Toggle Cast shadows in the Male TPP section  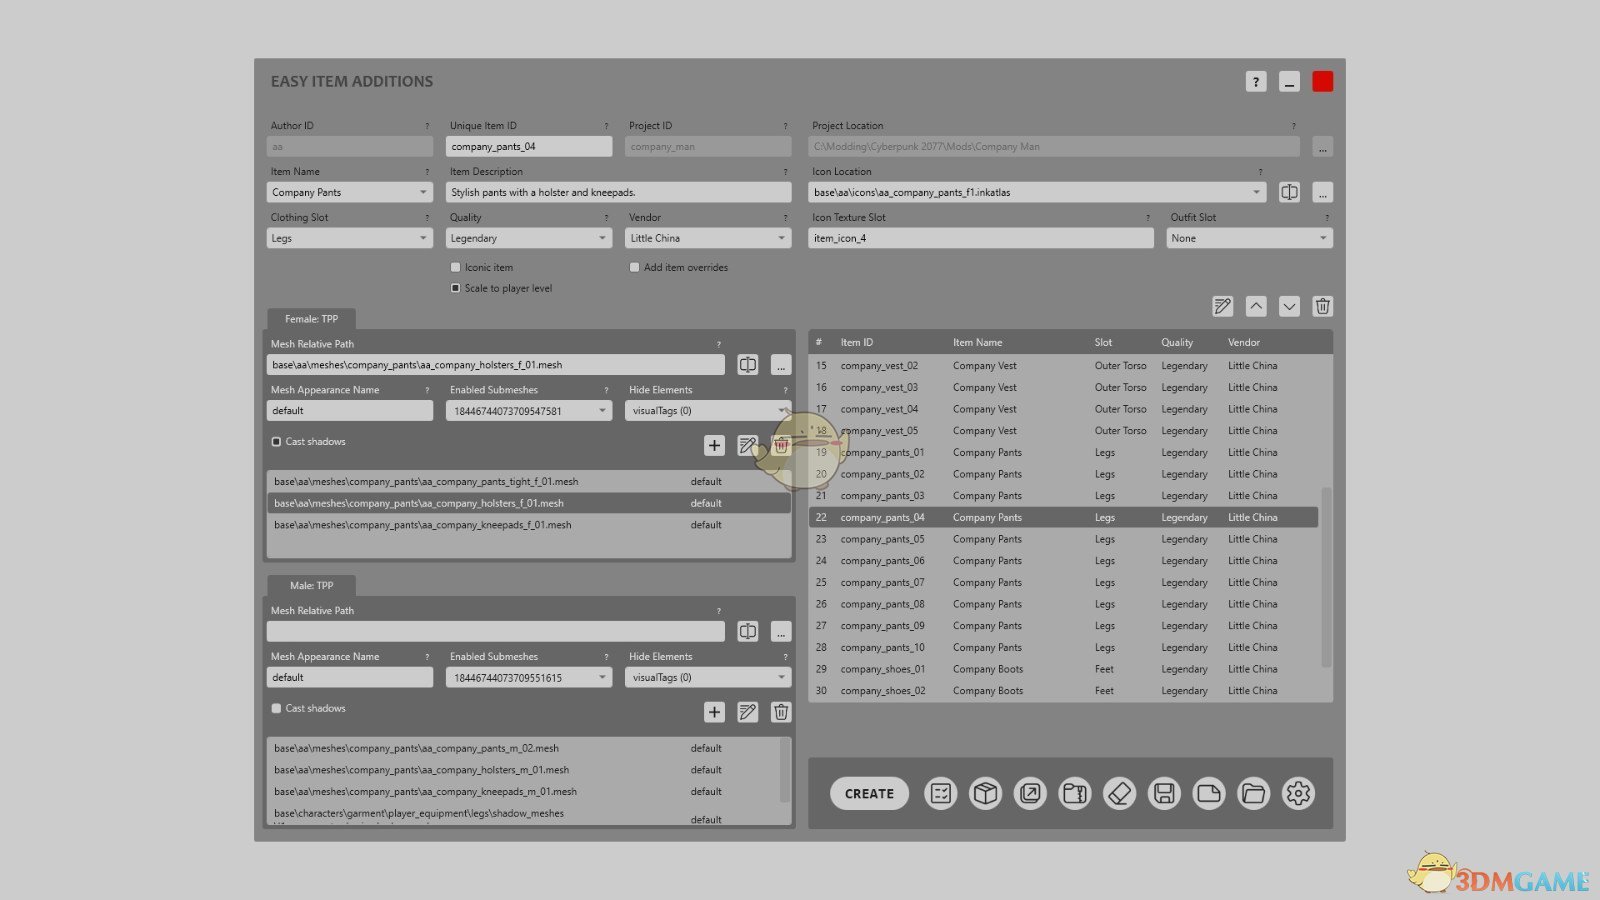pyautogui.click(x=277, y=708)
